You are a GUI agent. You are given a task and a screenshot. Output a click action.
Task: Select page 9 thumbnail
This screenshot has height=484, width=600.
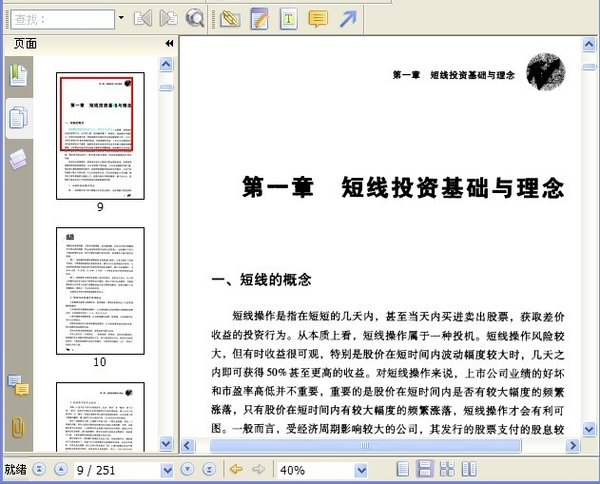point(100,136)
